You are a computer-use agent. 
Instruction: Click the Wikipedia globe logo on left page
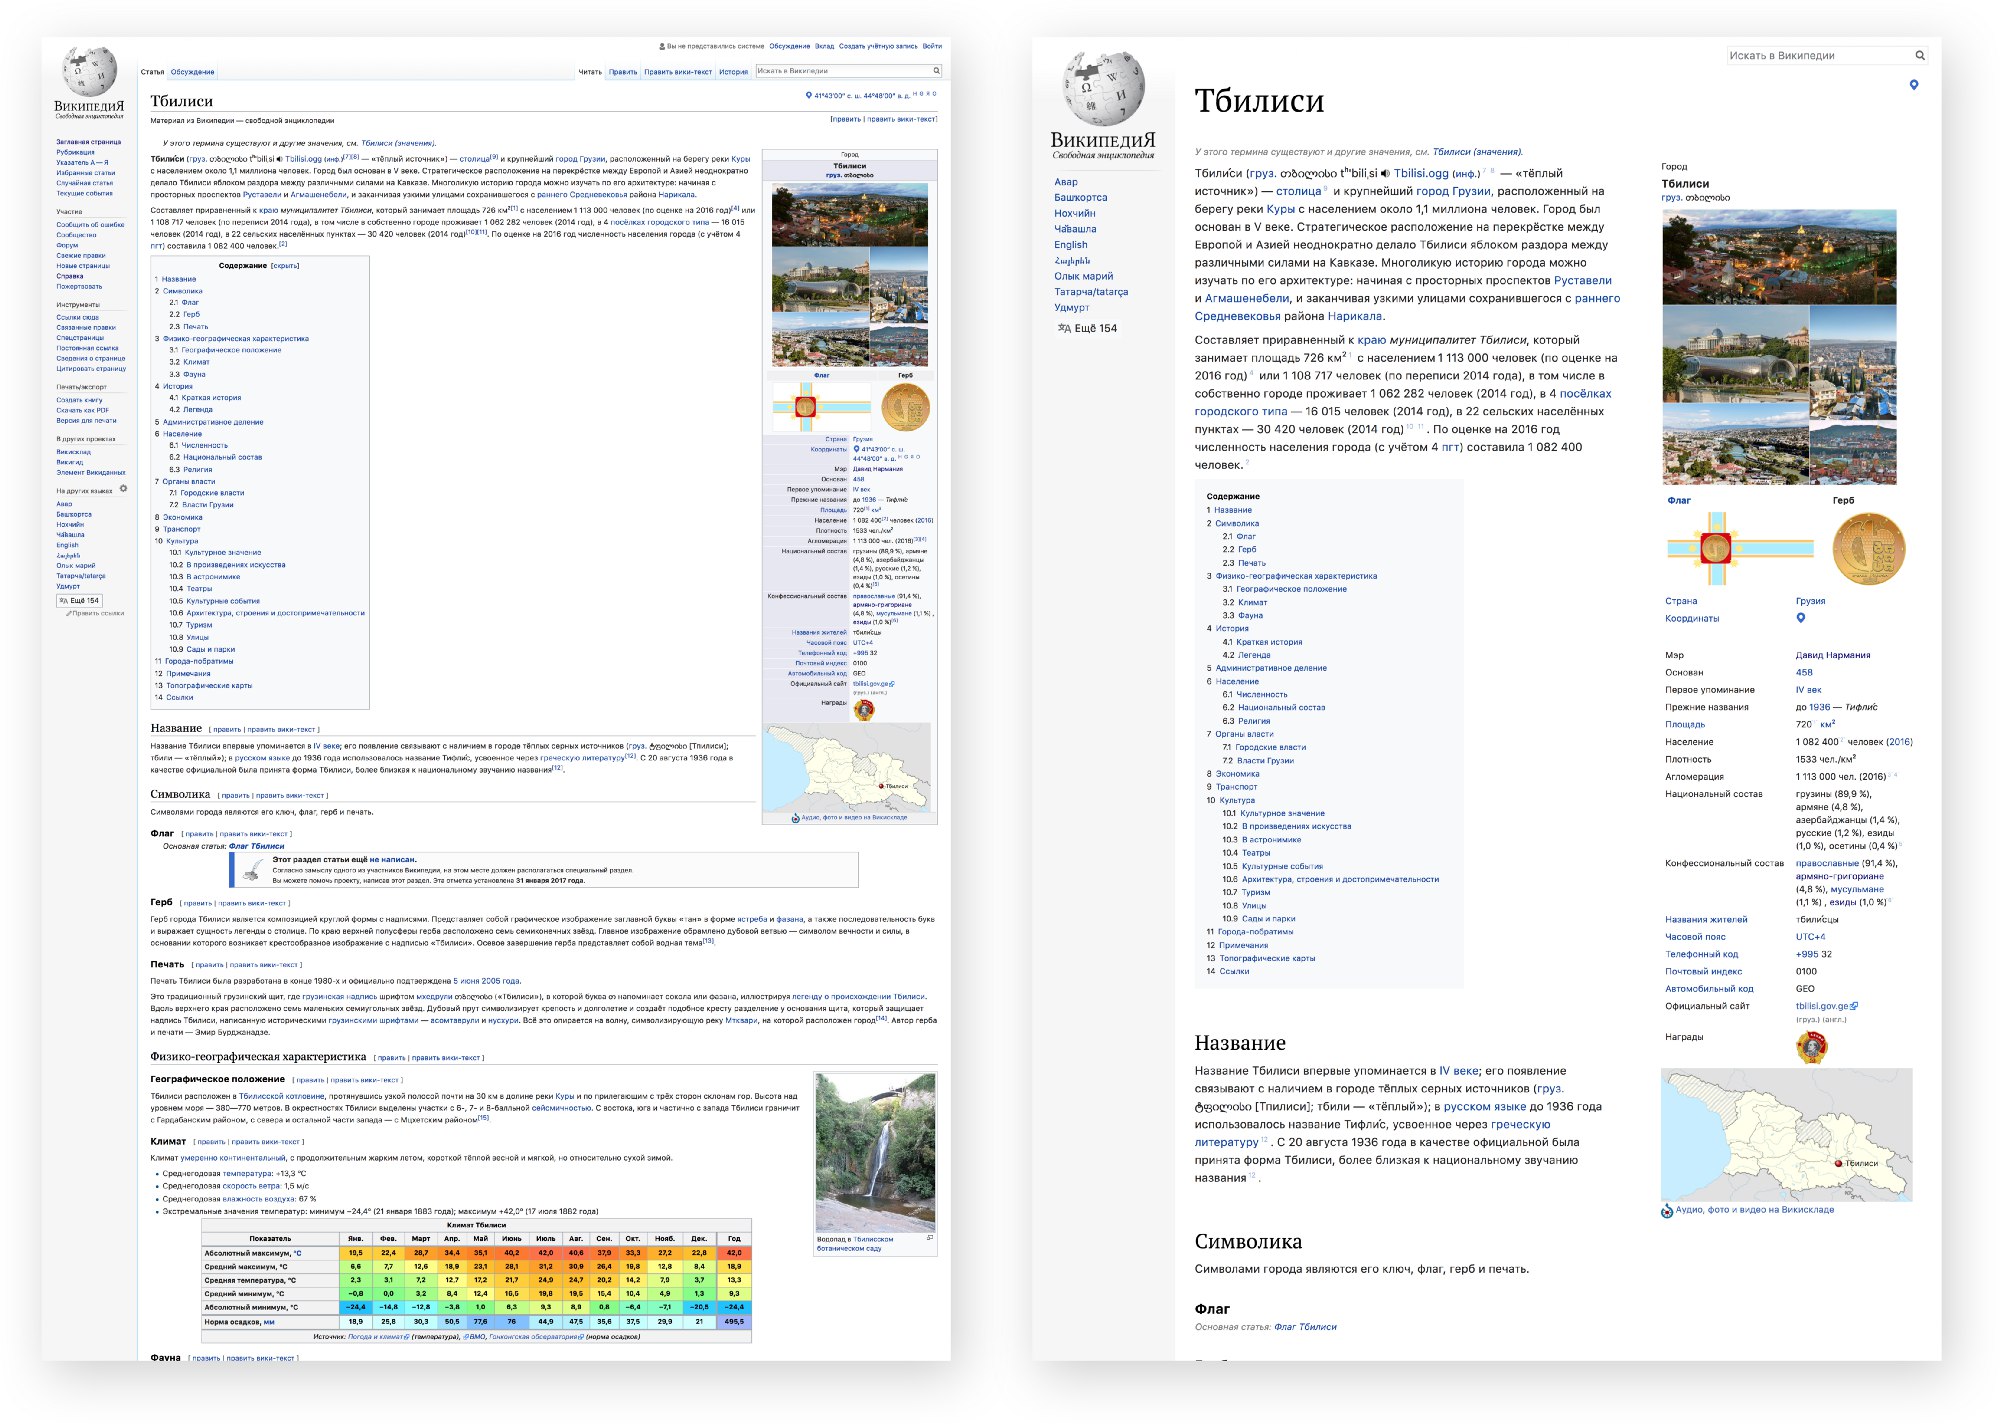coord(89,72)
